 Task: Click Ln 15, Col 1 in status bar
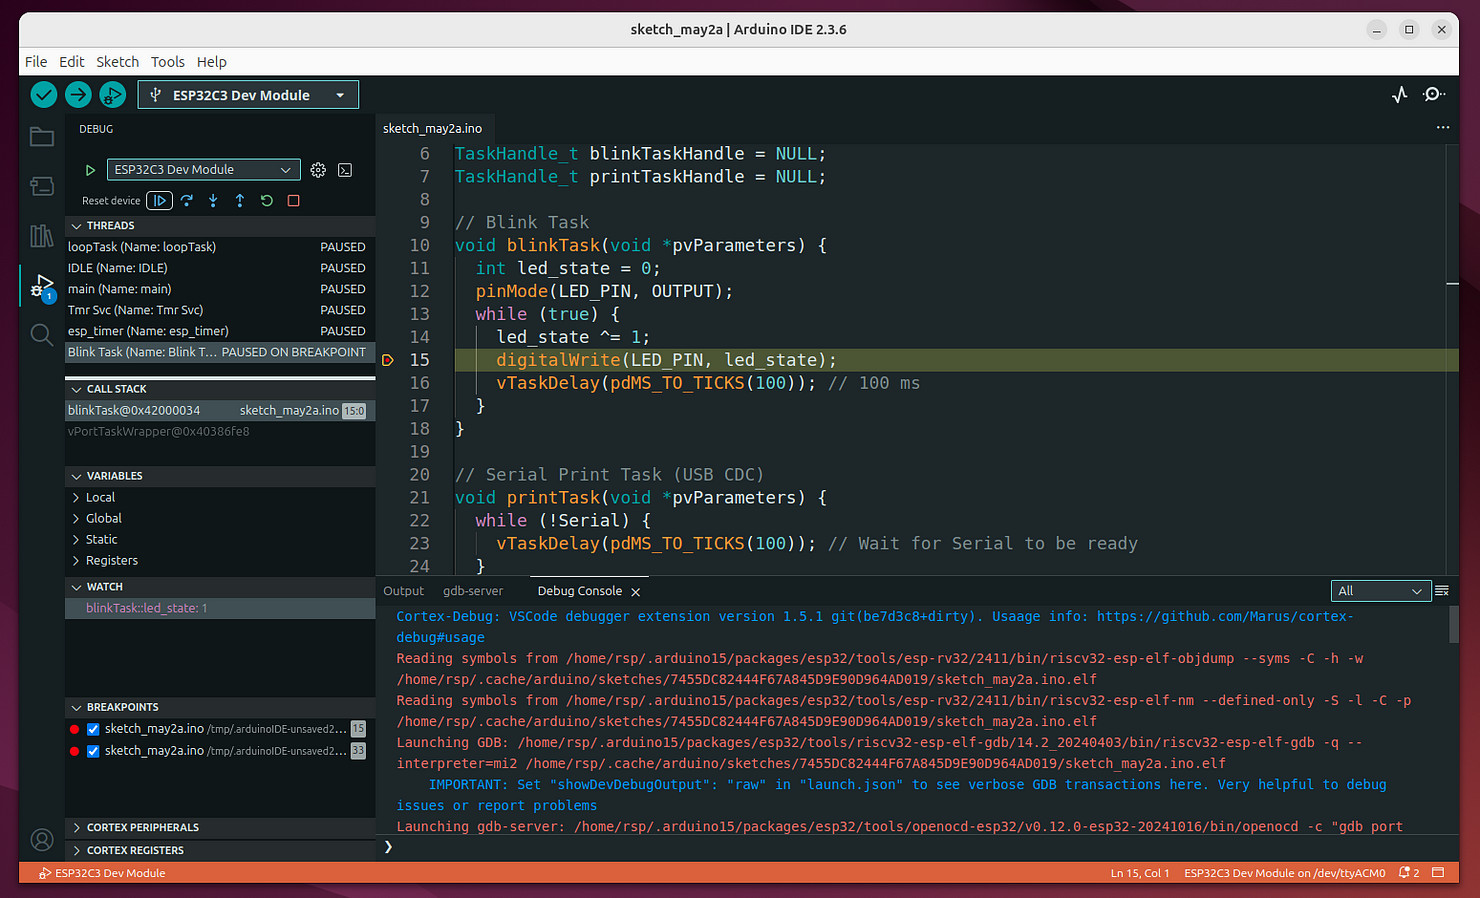1140,873
